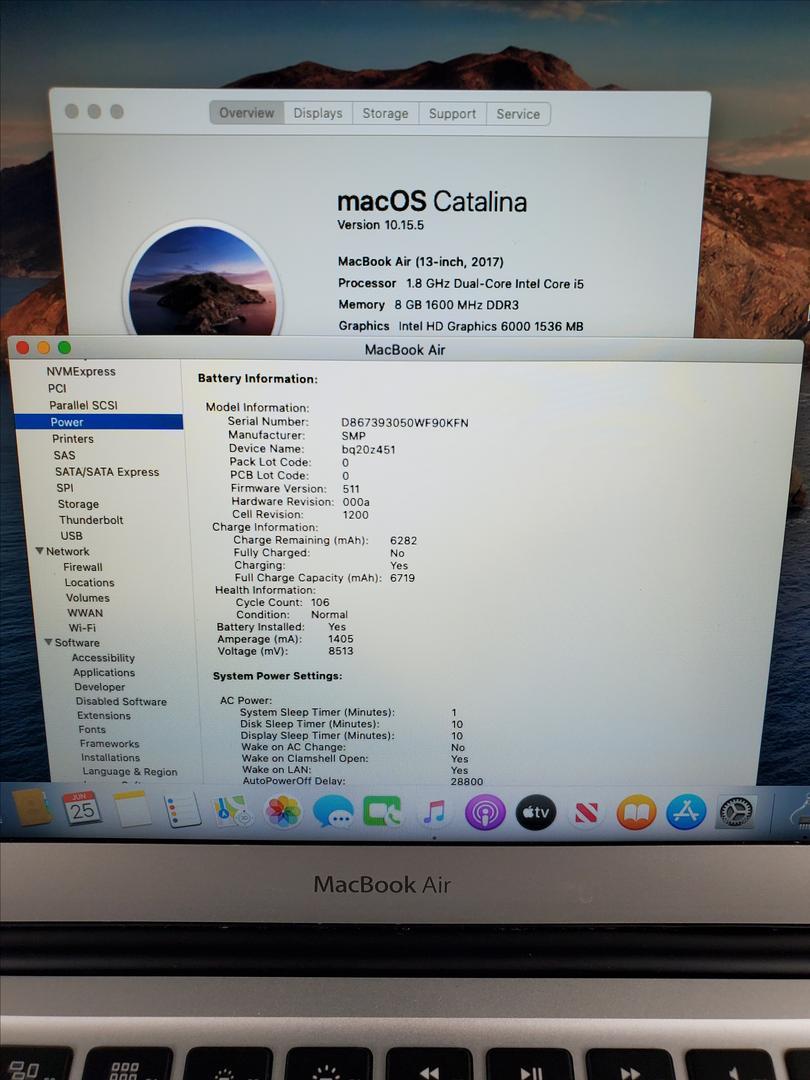Open System Preferences from the Dock

[x=736, y=811]
